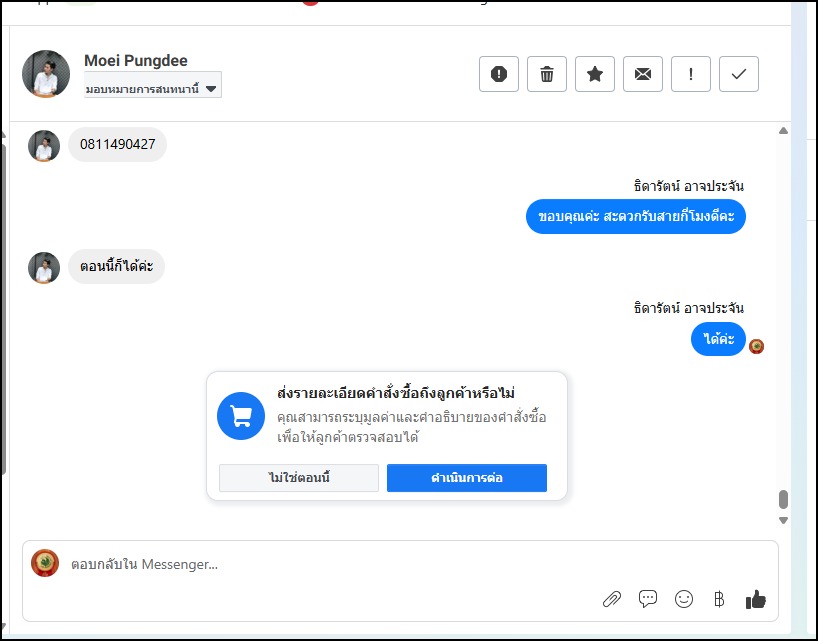
Task: Star this conversation as follow-up
Action: (x=595, y=74)
